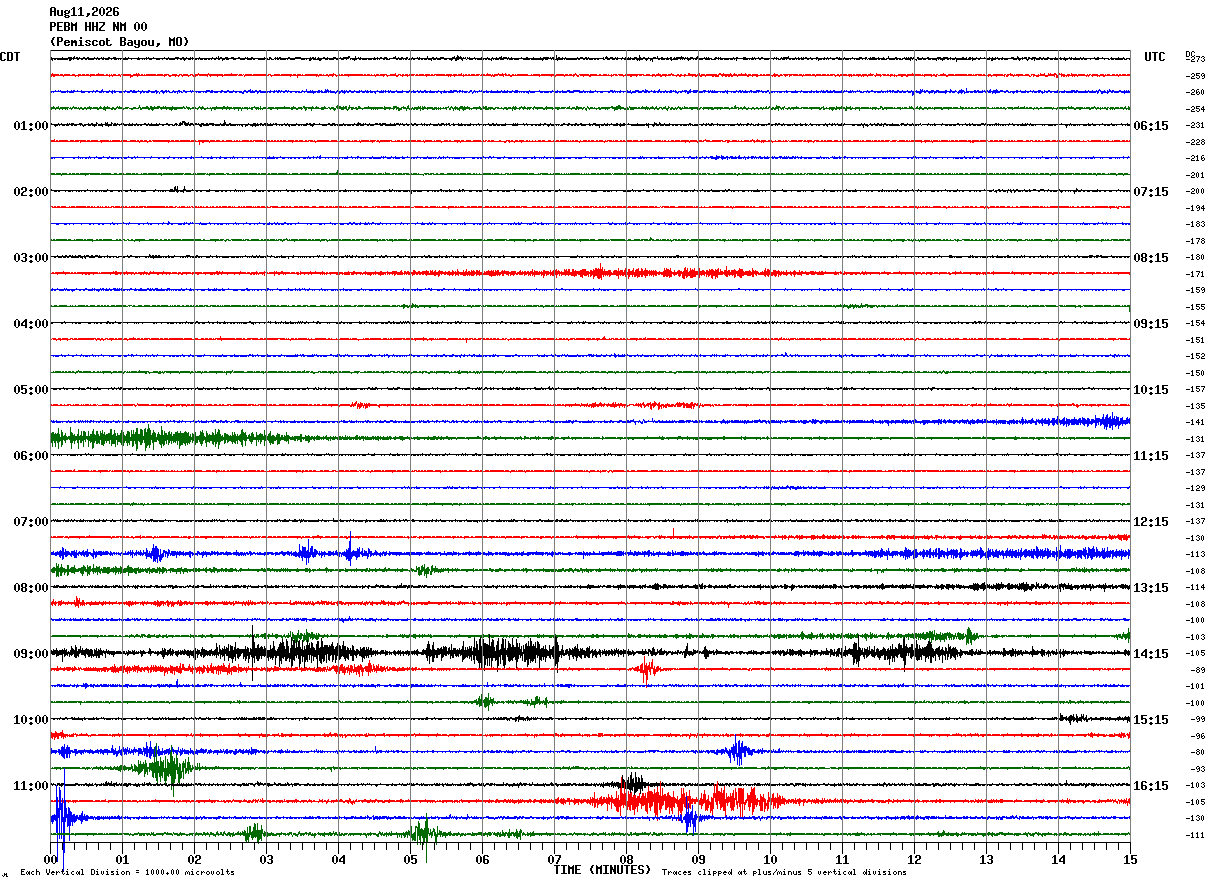This screenshot has width=1210, height=886.
Task: Click the black seismic event at 09:00 CDT
Action: coord(500,653)
